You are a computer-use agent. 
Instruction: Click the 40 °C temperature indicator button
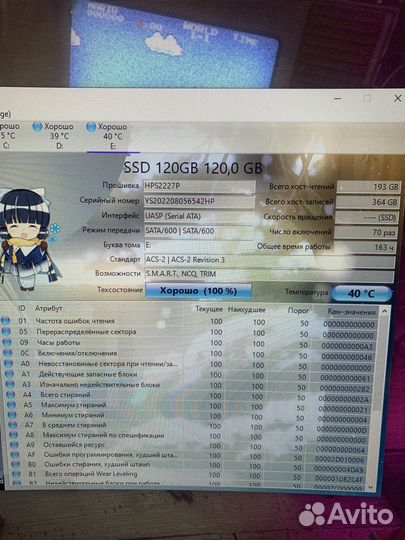point(362,293)
